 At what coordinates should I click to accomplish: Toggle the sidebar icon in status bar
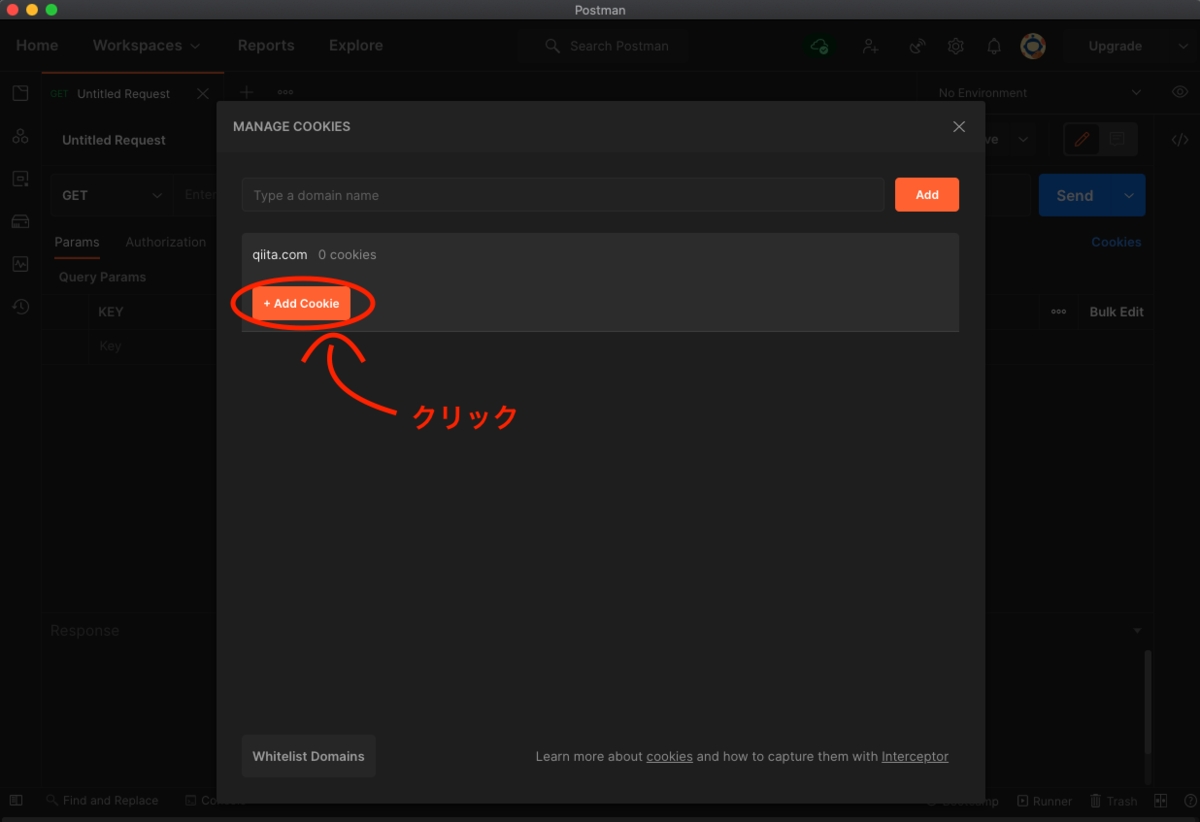pyautogui.click(x=16, y=800)
